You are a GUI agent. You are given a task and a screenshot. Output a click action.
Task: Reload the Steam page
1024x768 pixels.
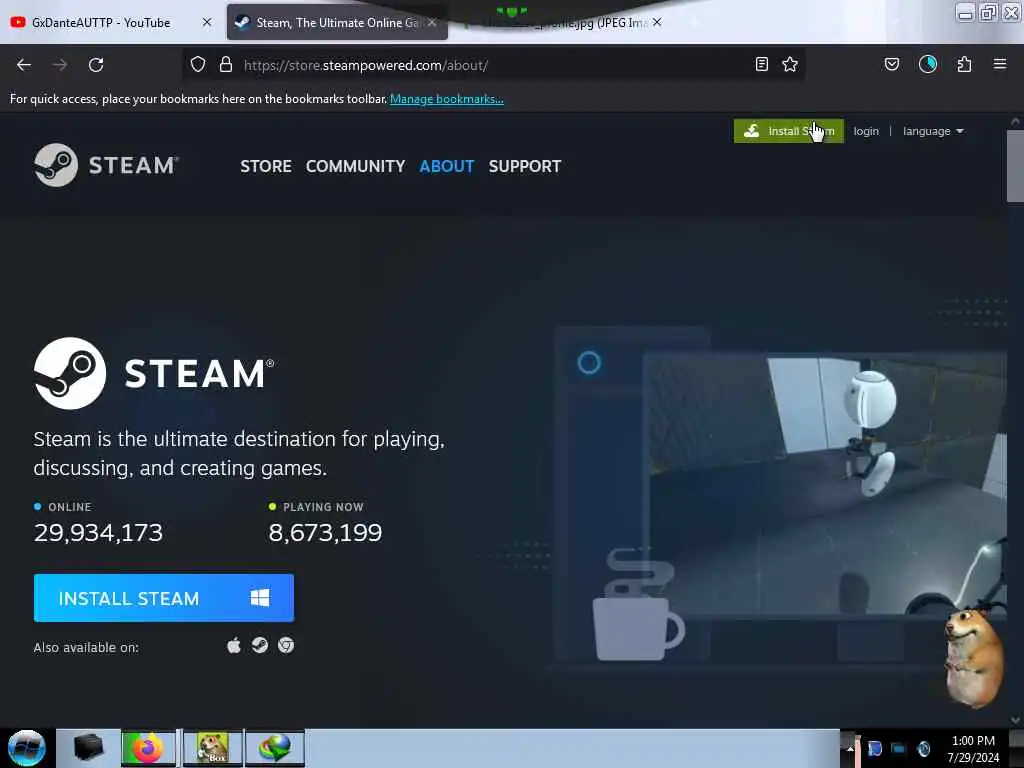tap(96, 65)
